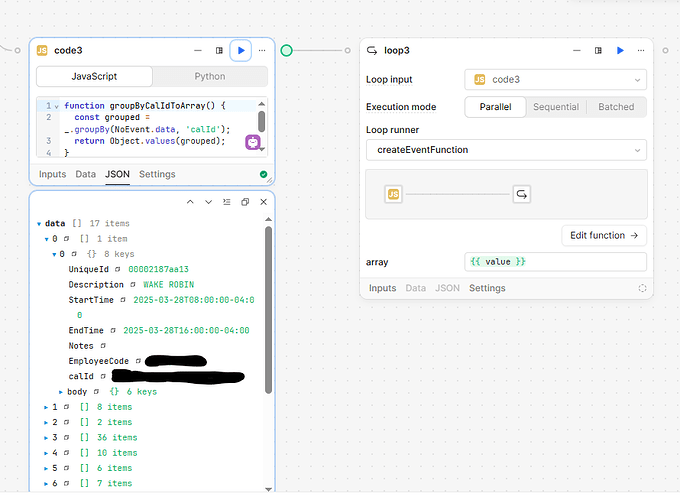Collapse the code3 block with minimize dash
The height and width of the screenshot is (500, 680).
[x=198, y=51]
